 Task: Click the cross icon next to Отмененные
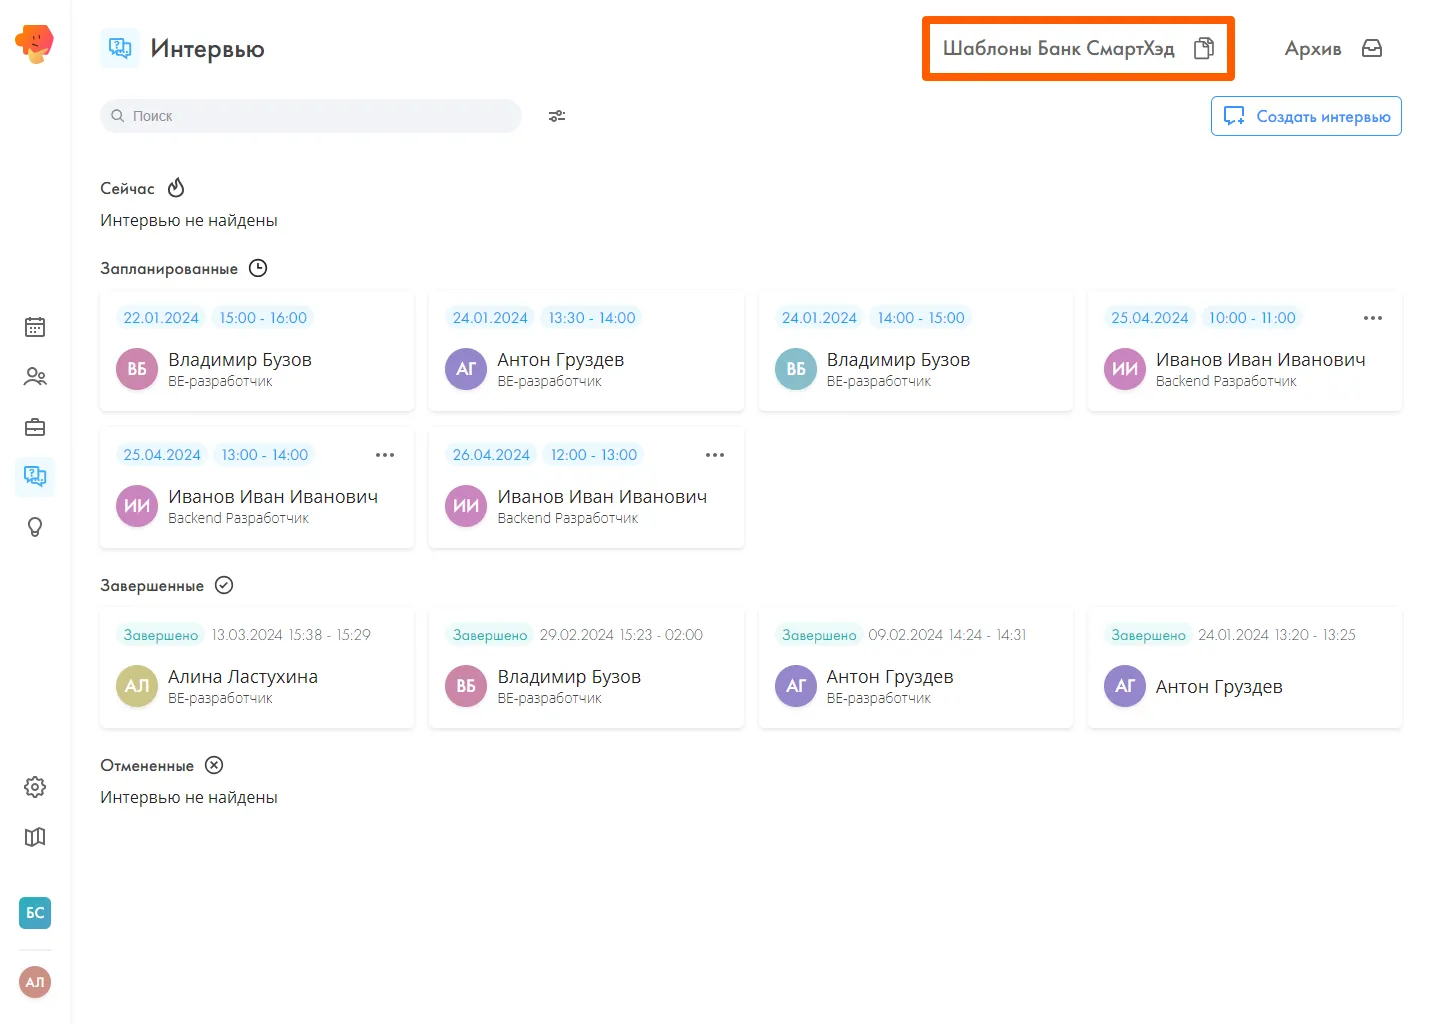pos(214,765)
